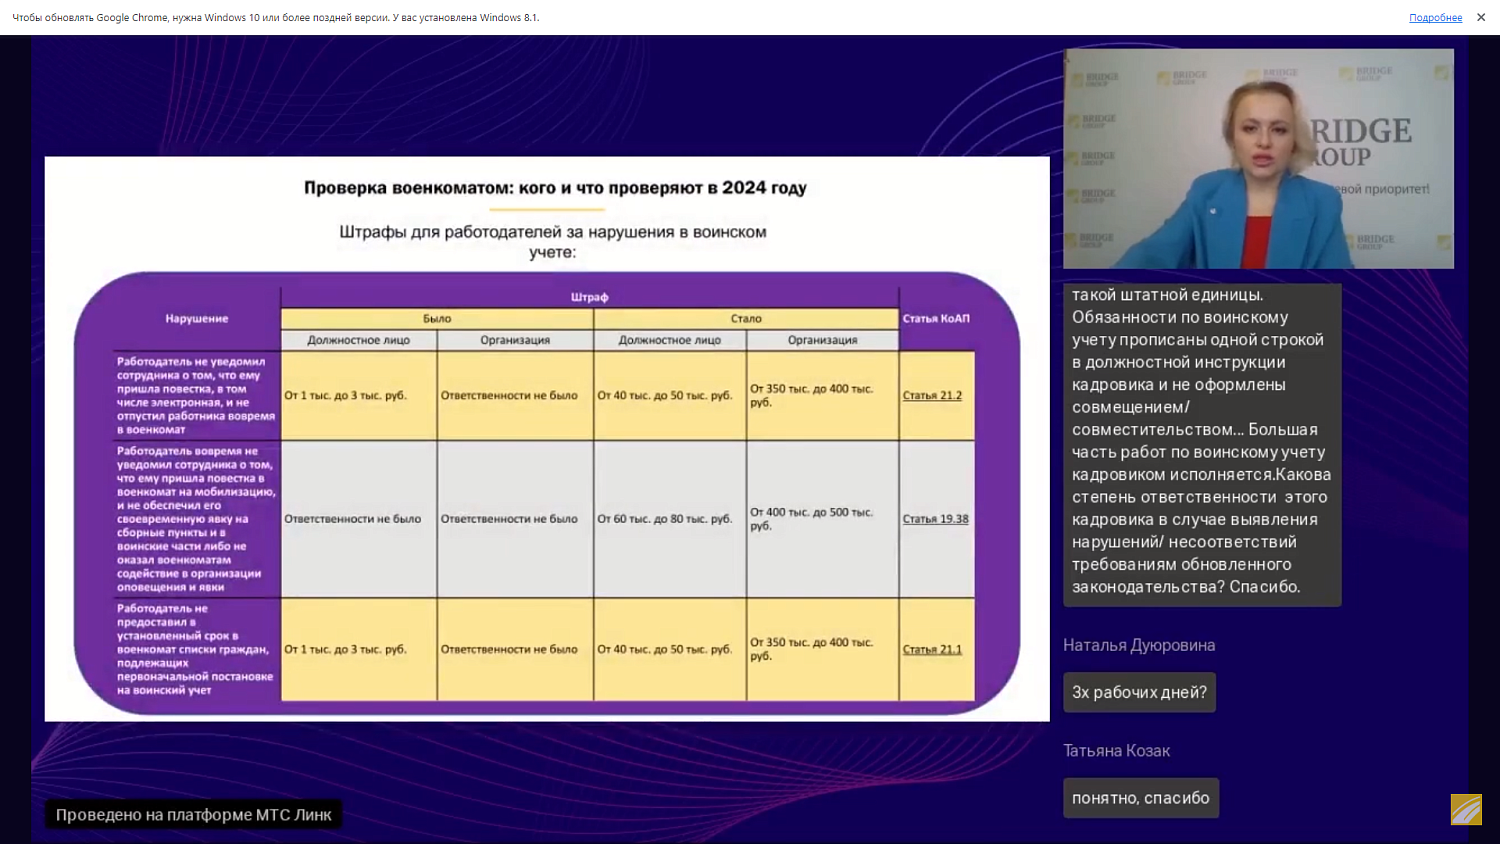Click the "От 400 тыс. до 500 тыс. руб." cell
The width and height of the screenshot is (1500, 844).
pyautogui.click(x=812, y=519)
